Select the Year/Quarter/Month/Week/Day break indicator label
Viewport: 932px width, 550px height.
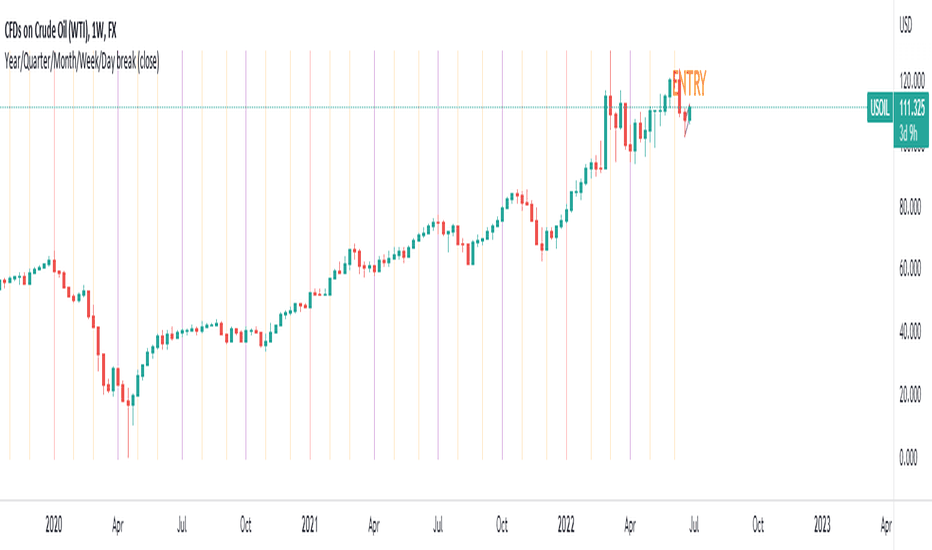[81, 61]
